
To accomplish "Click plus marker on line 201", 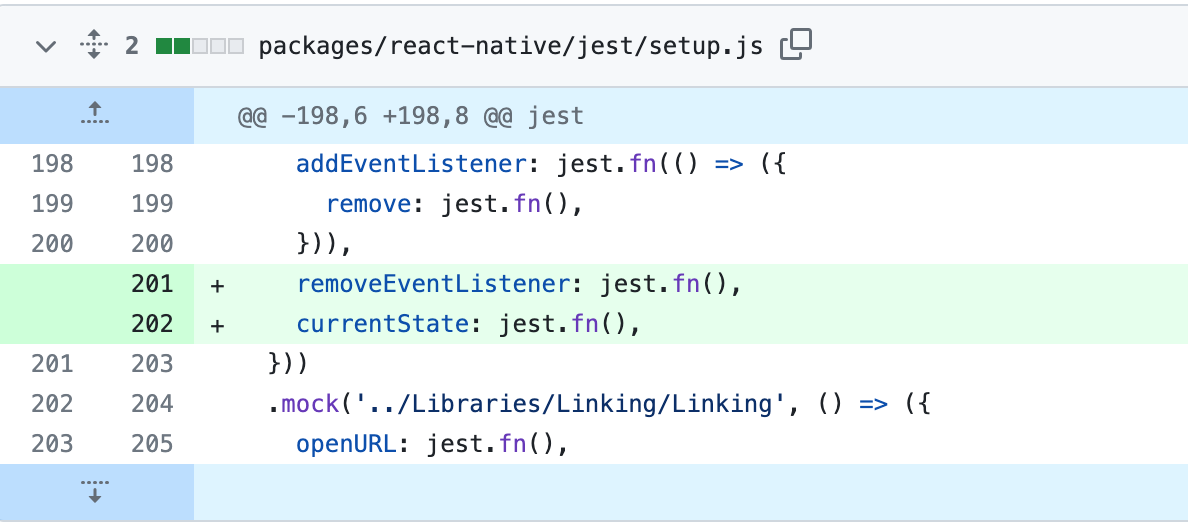I will [x=217, y=285].
